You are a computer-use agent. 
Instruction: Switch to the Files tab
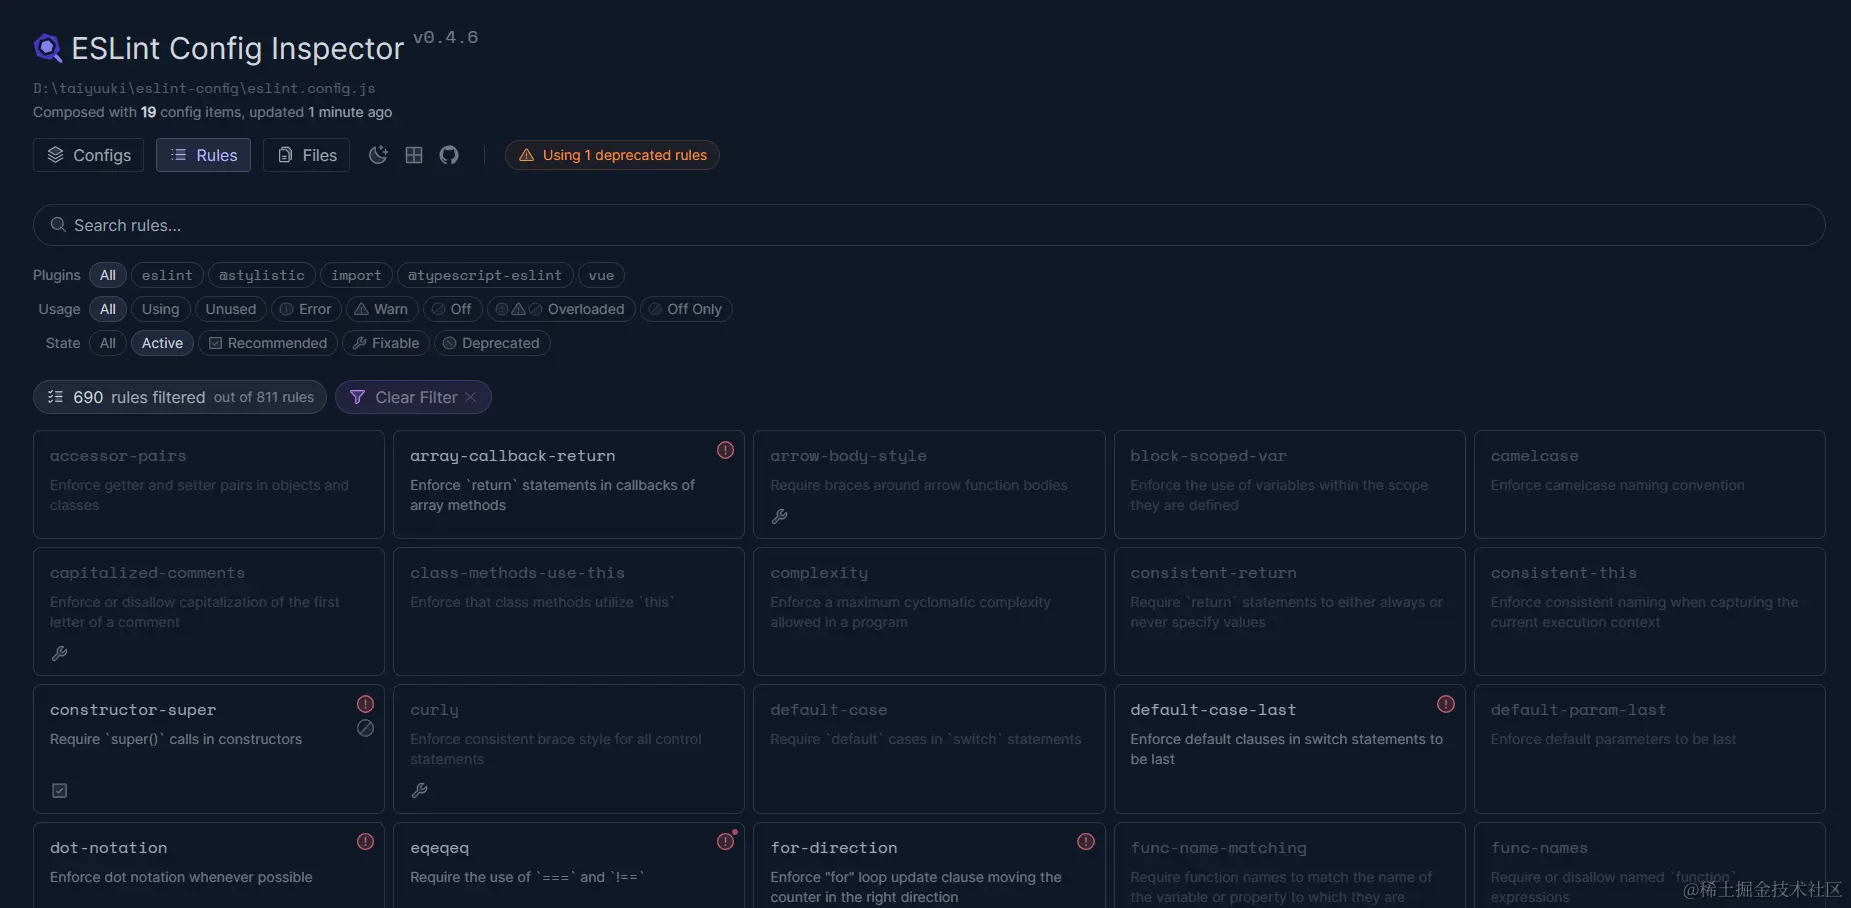click(x=307, y=155)
